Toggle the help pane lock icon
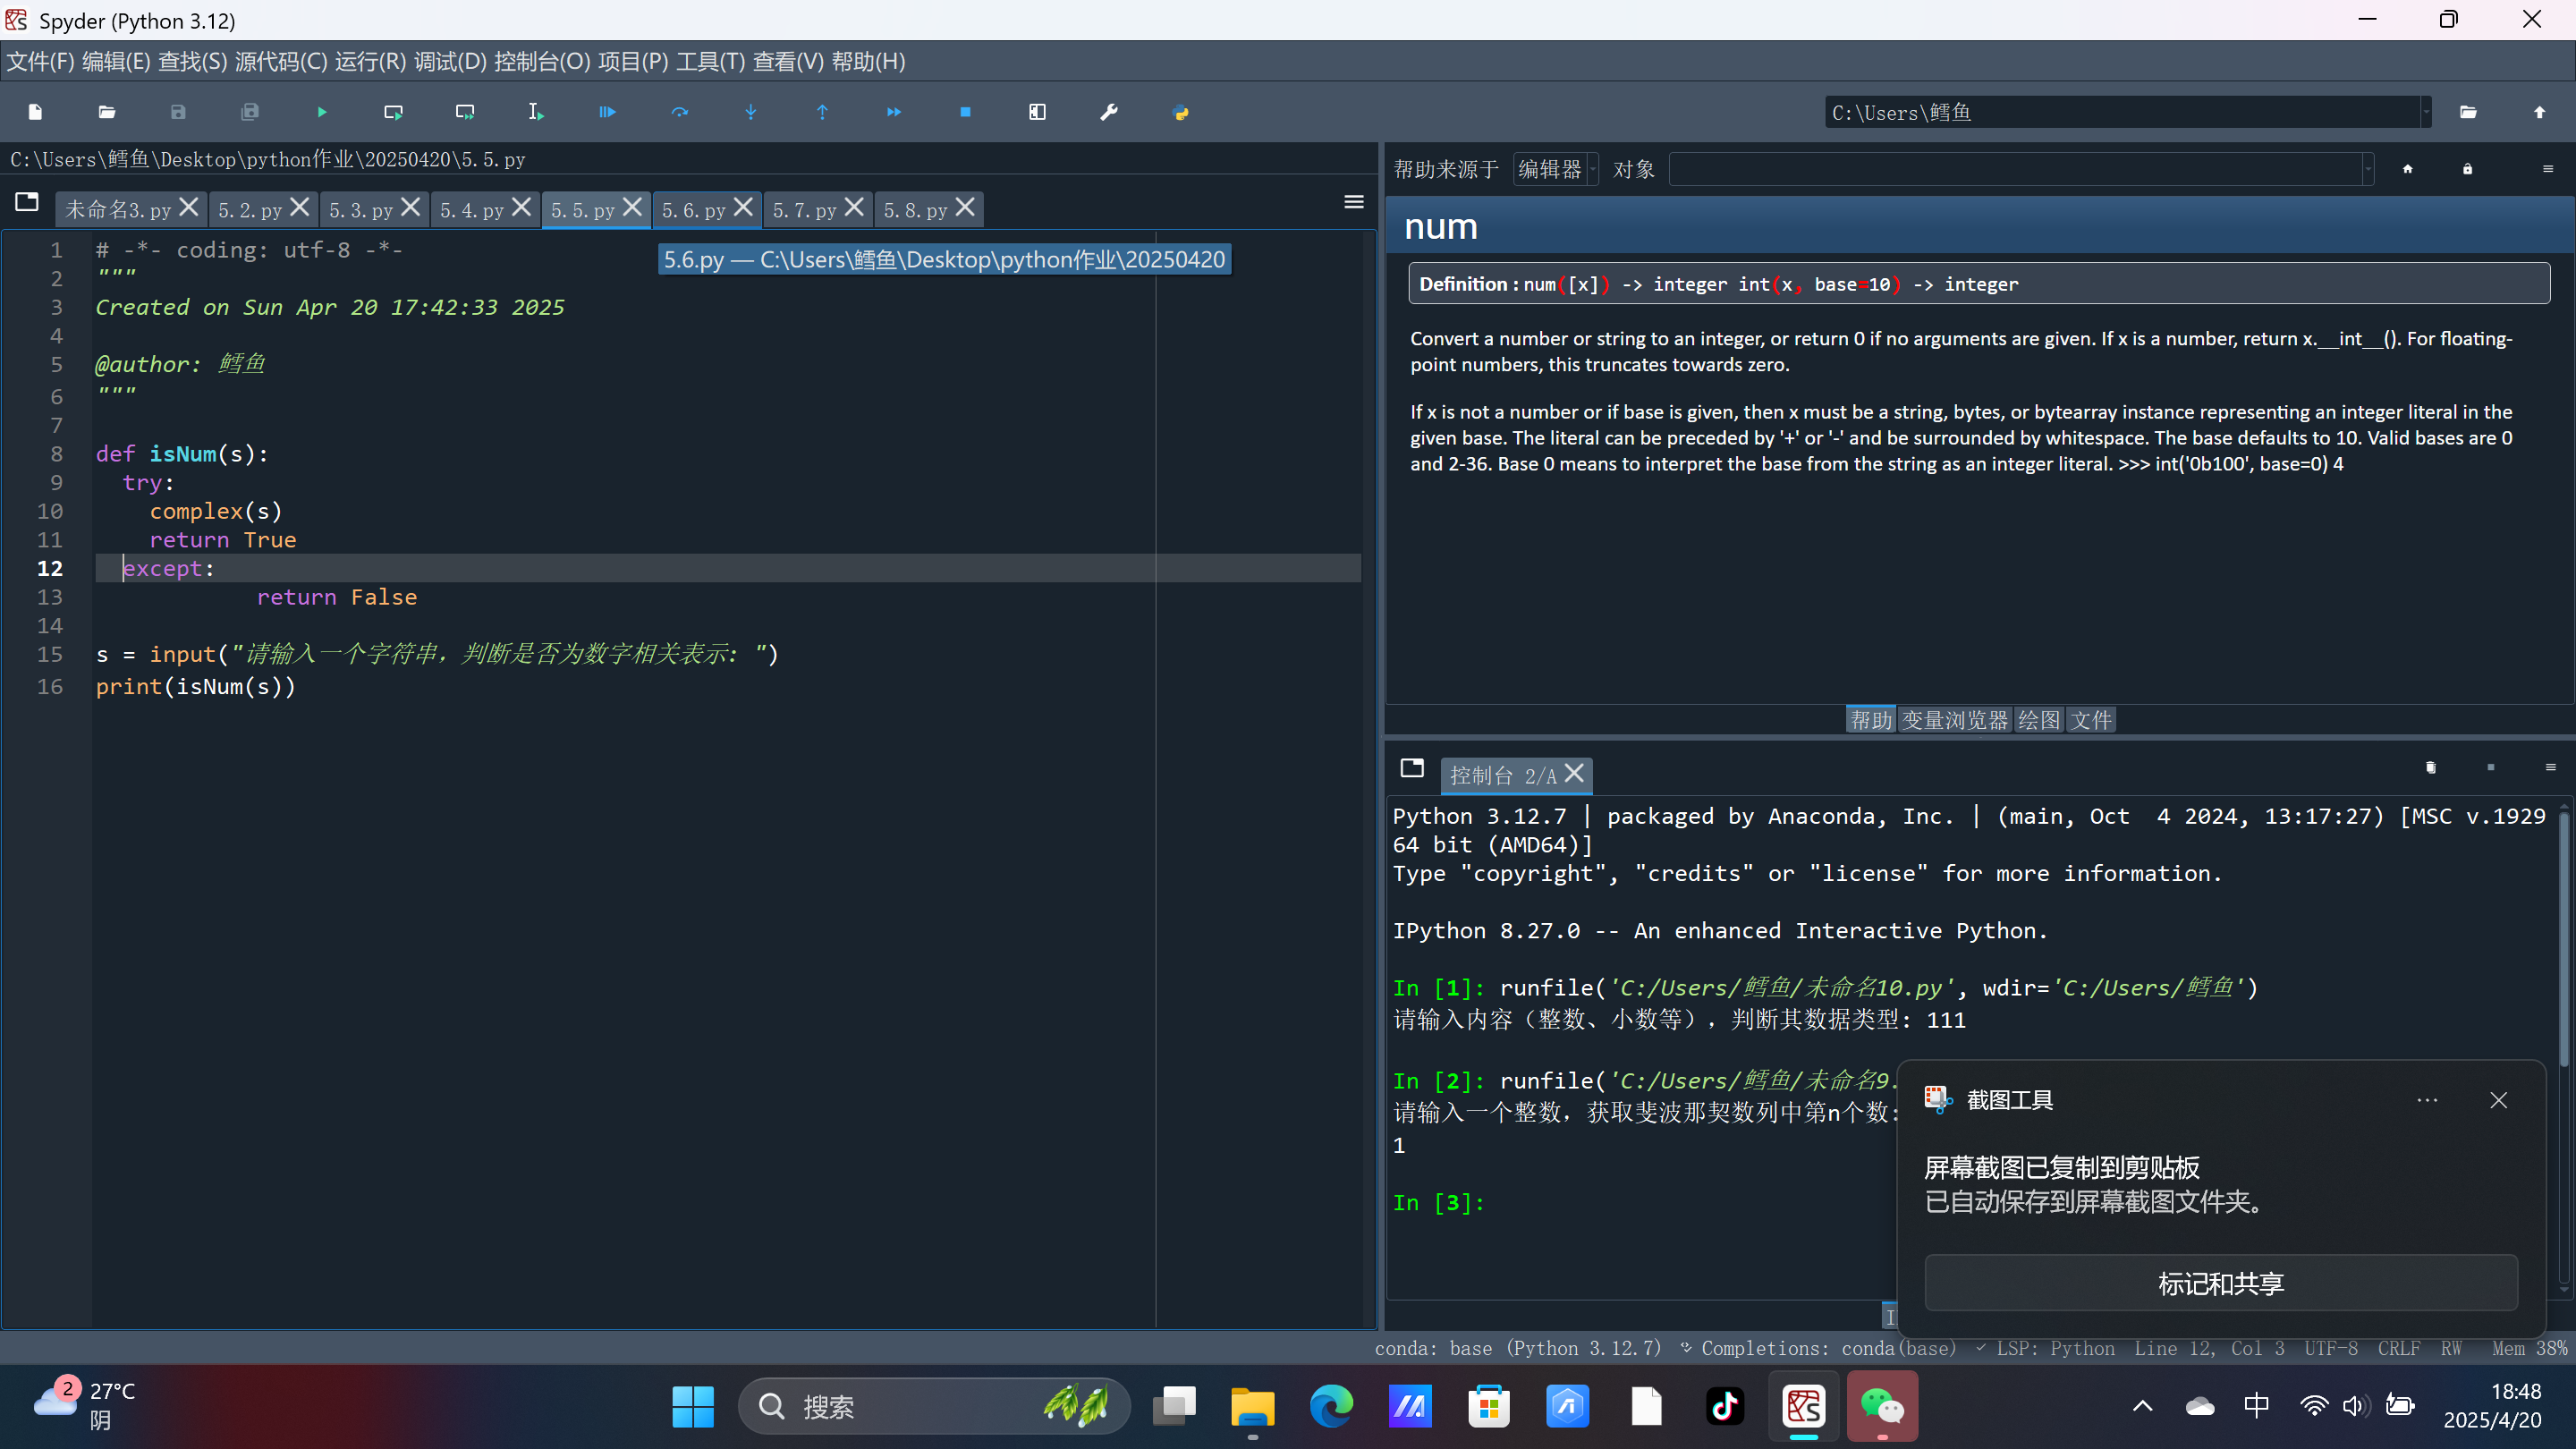Screen dimensions: 2576x1449 tap(2467, 169)
